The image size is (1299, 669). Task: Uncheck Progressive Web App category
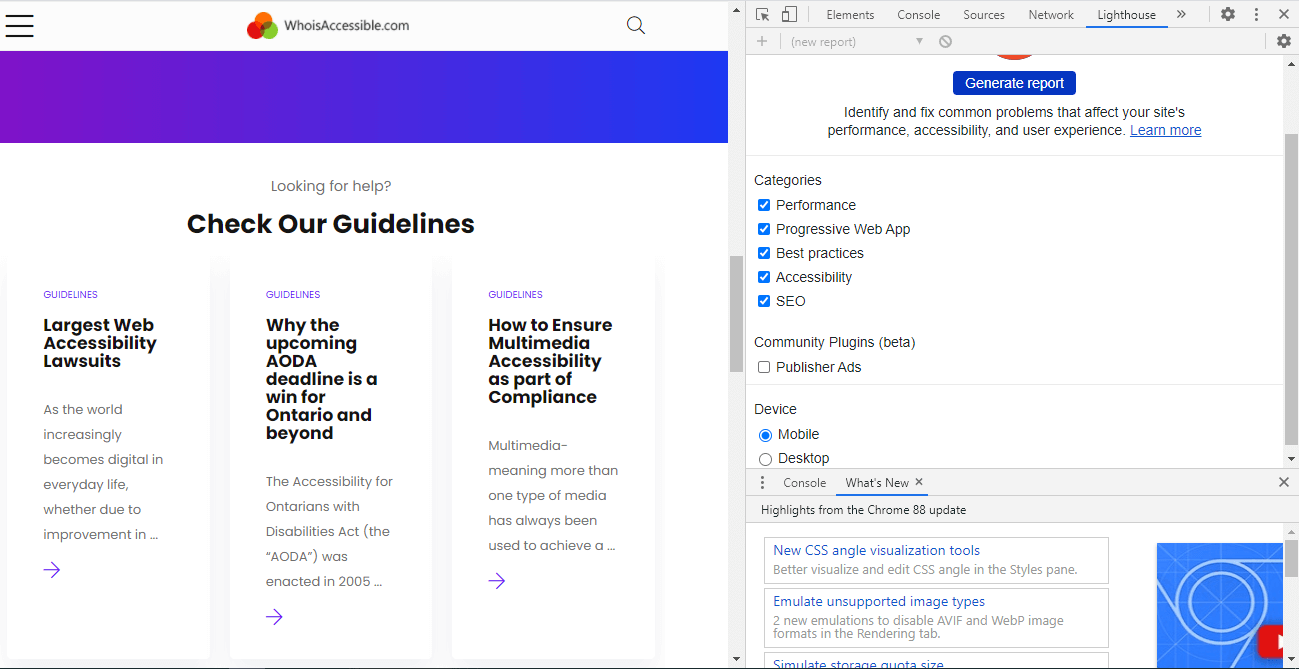tap(764, 229)
